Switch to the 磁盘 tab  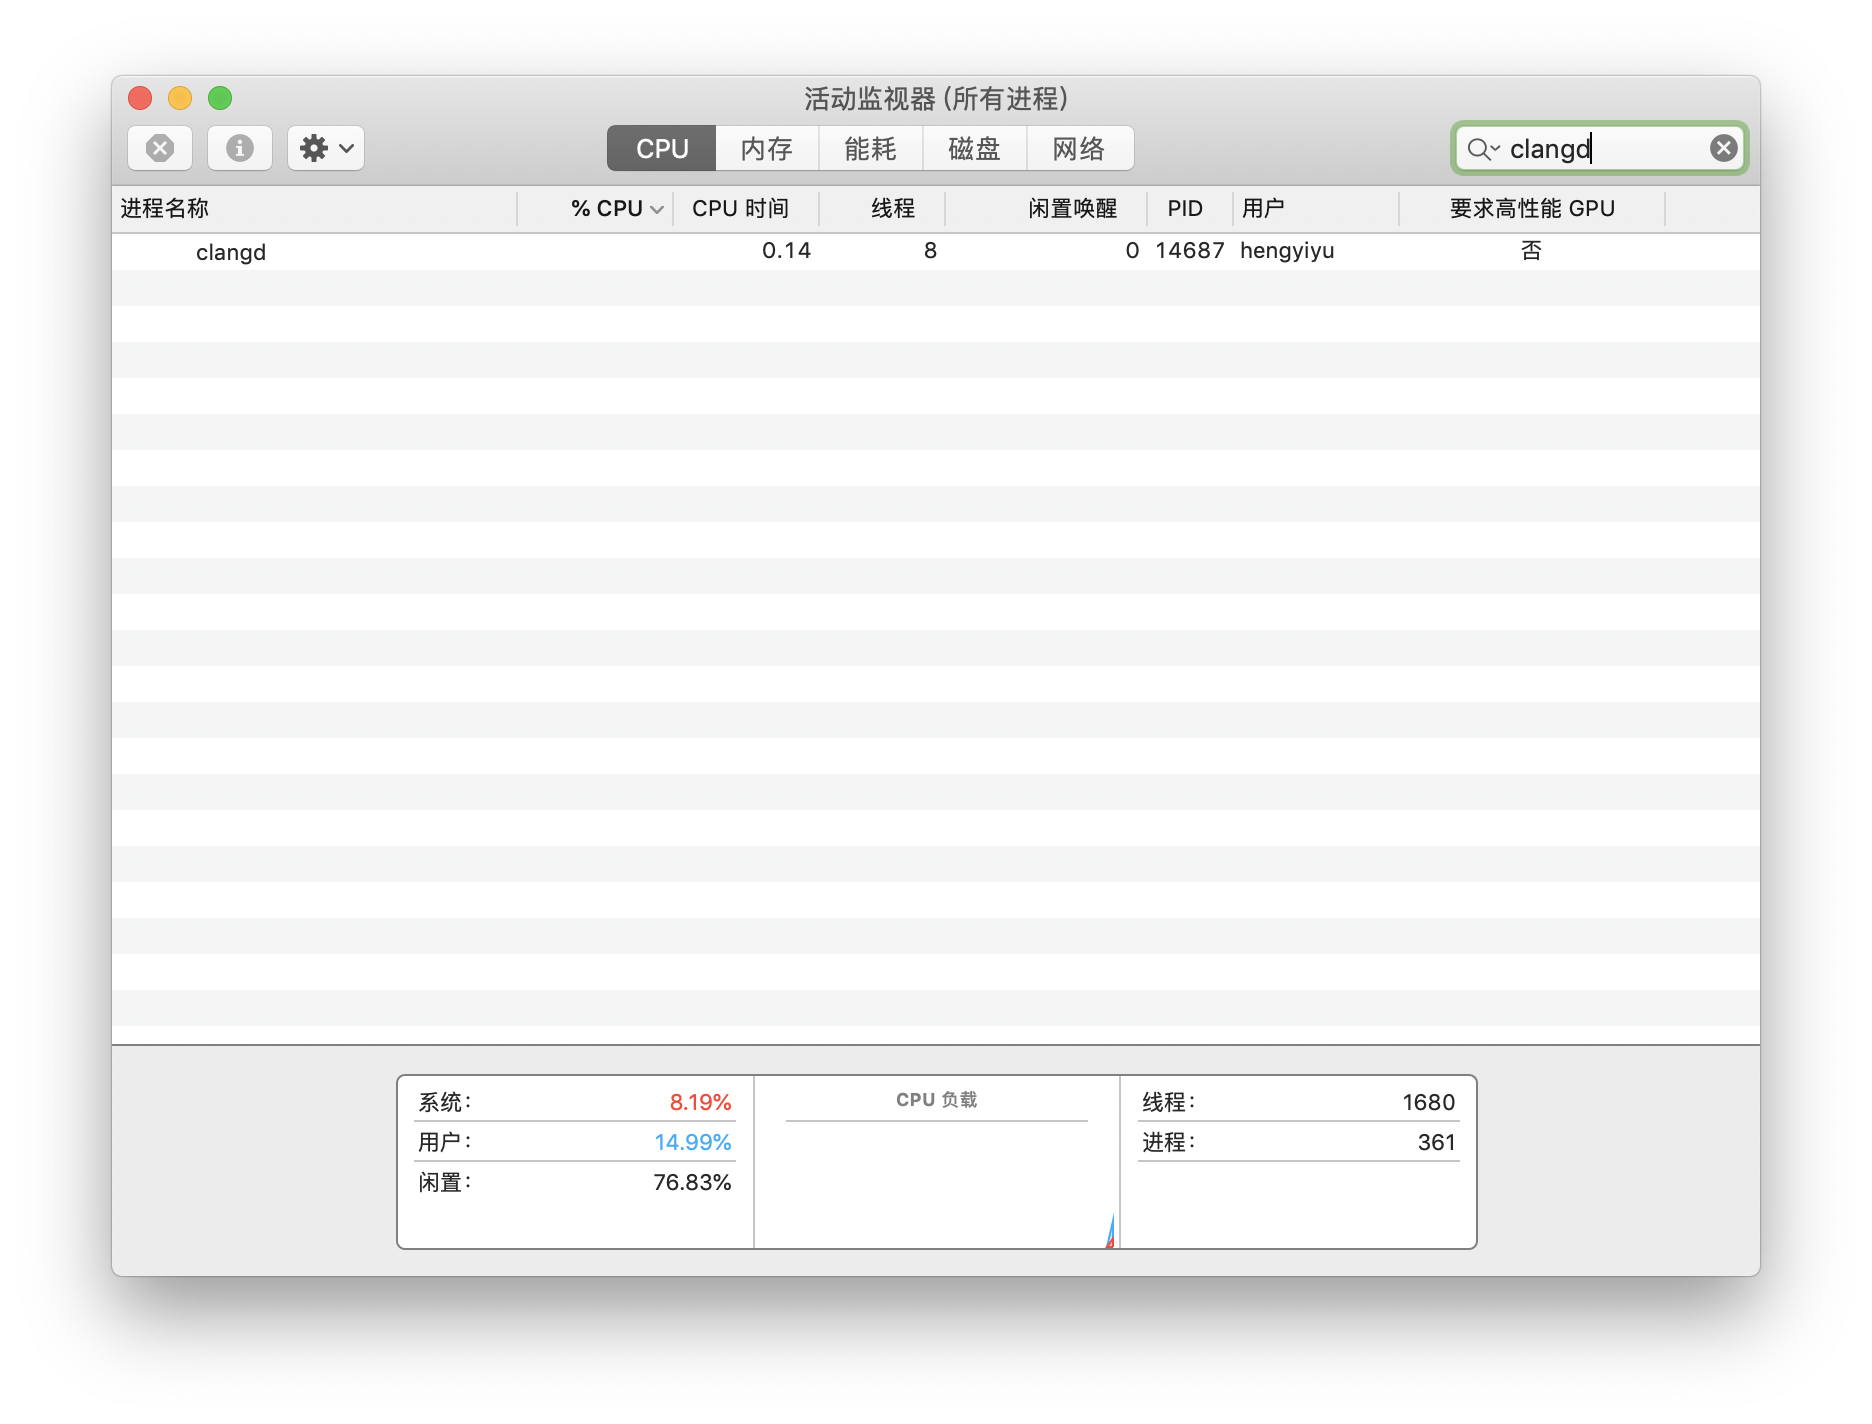pyautogui.click(x=975, y=148)
